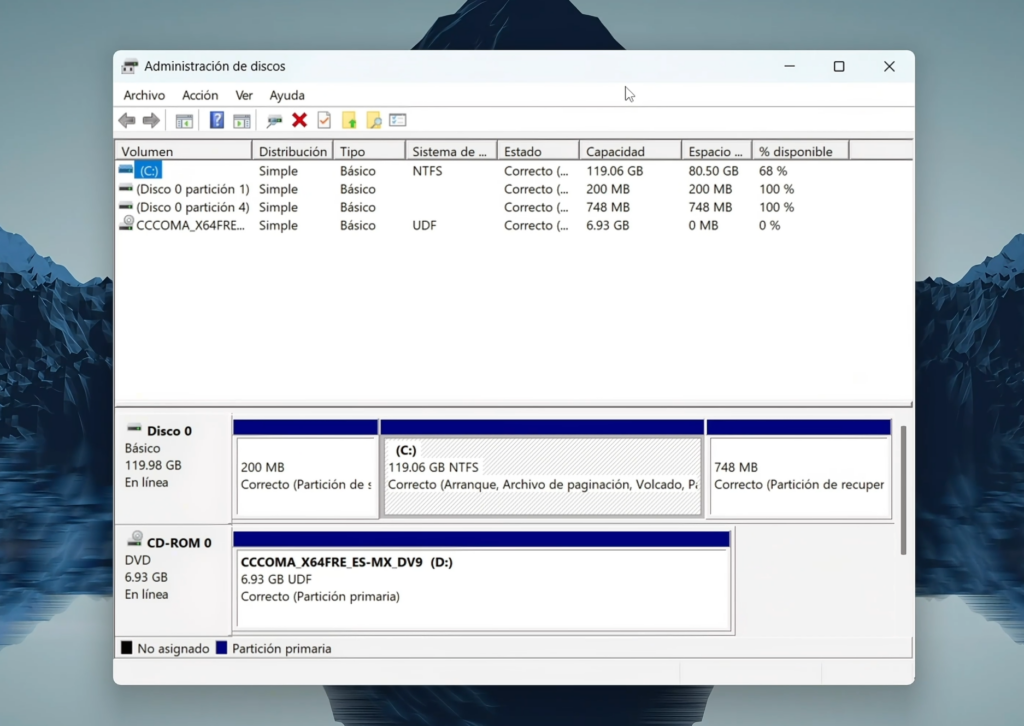Open the Archivo menu

coord(144,95)
